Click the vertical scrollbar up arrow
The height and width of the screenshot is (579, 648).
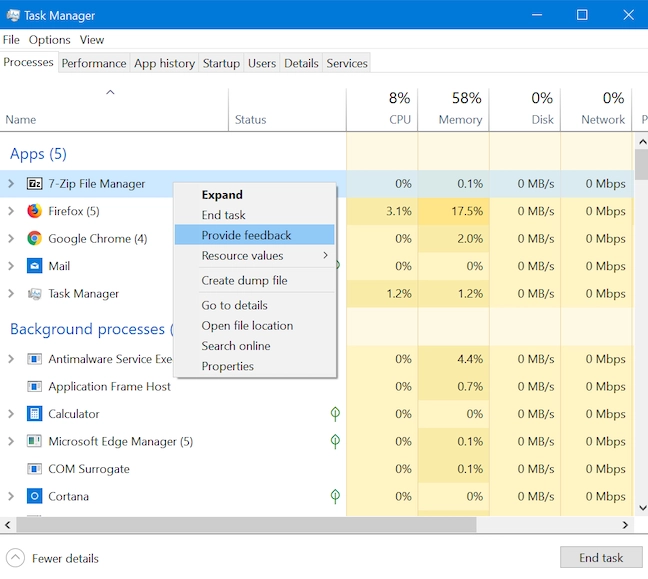tap(642, 142)
